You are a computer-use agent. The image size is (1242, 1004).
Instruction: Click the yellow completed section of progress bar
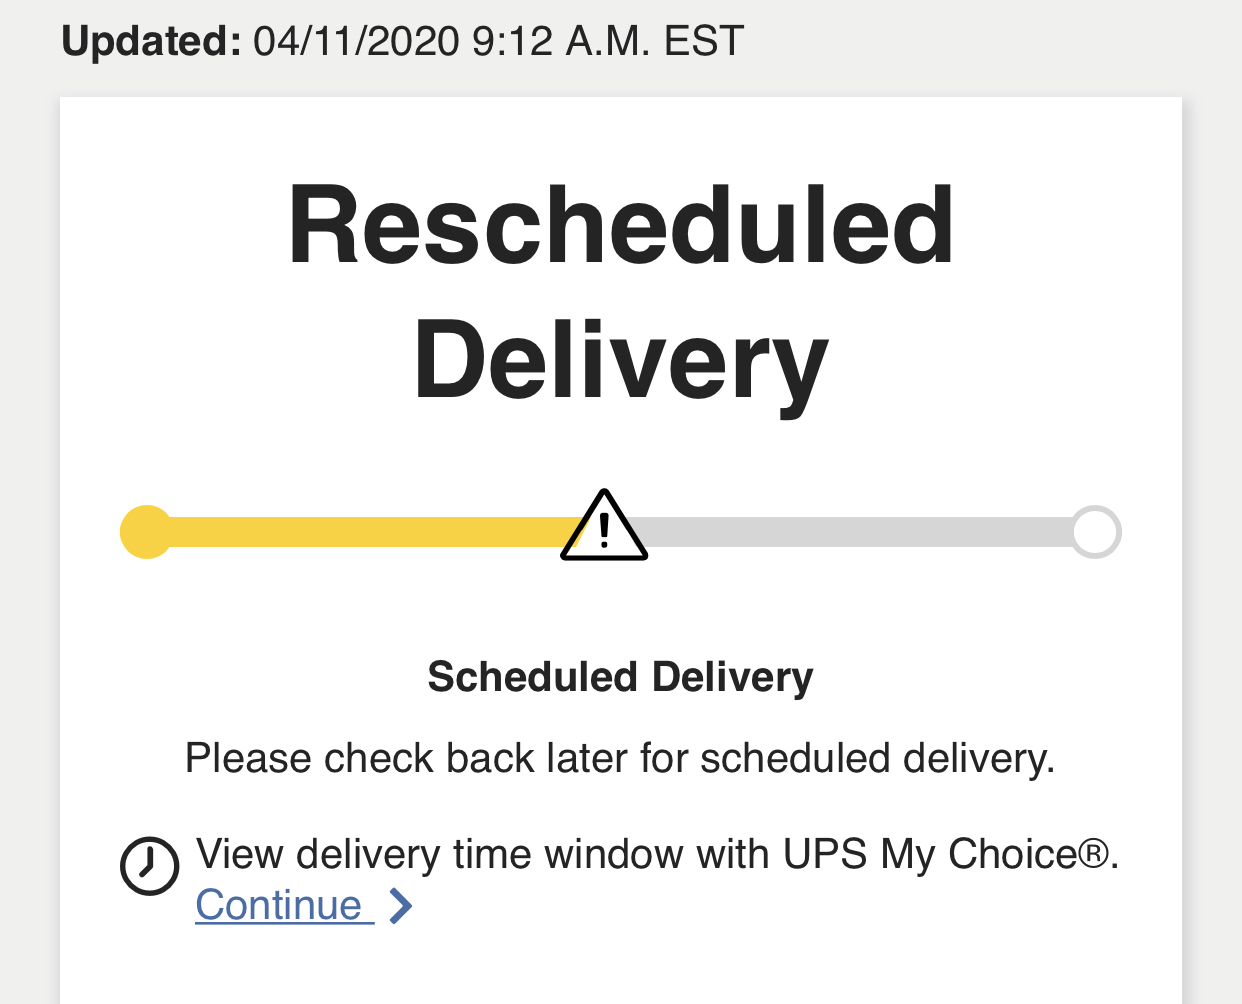pos(360,532)
